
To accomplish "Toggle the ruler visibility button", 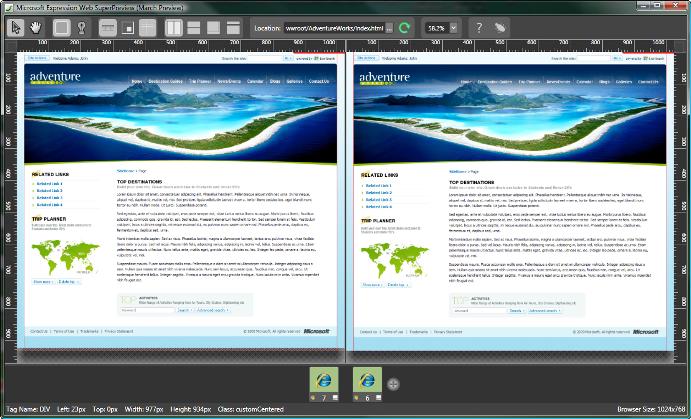I will pos(108,28).
